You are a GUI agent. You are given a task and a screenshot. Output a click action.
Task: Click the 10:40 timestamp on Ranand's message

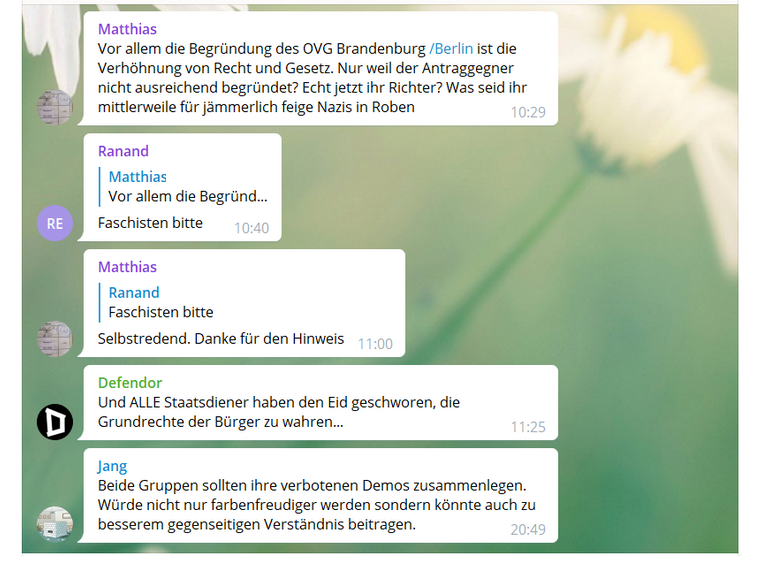tap(252, 228)
